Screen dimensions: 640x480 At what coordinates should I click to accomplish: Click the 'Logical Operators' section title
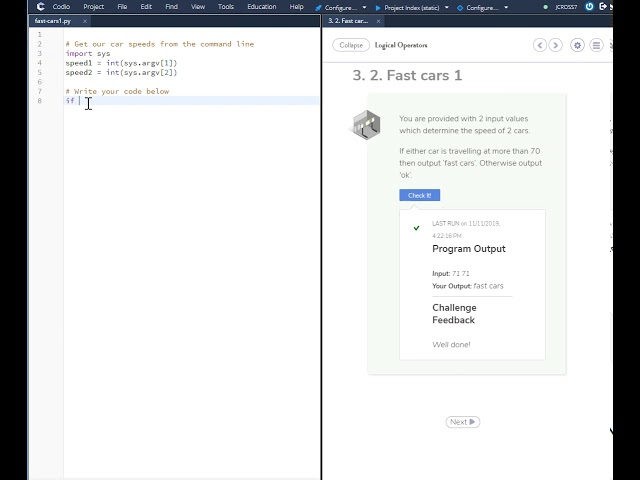click(401, 45)
